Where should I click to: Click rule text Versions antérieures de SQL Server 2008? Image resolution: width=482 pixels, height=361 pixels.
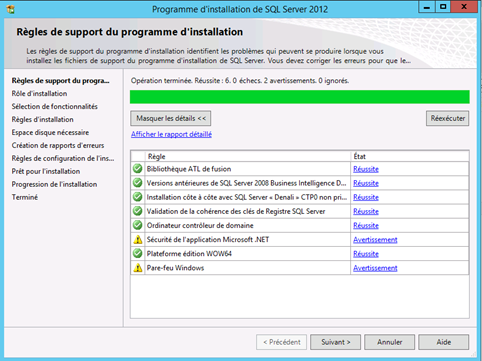(247, 183)
